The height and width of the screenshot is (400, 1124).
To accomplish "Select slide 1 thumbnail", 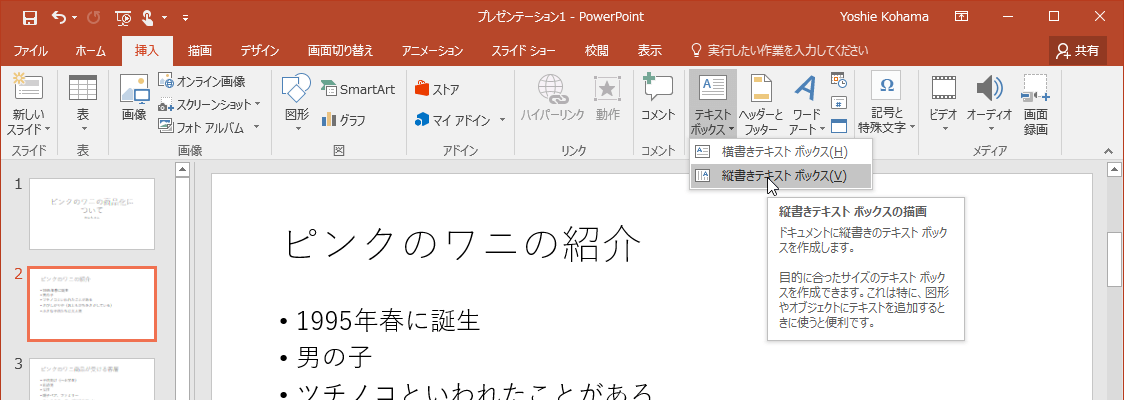I will click(x=92, y=214).
